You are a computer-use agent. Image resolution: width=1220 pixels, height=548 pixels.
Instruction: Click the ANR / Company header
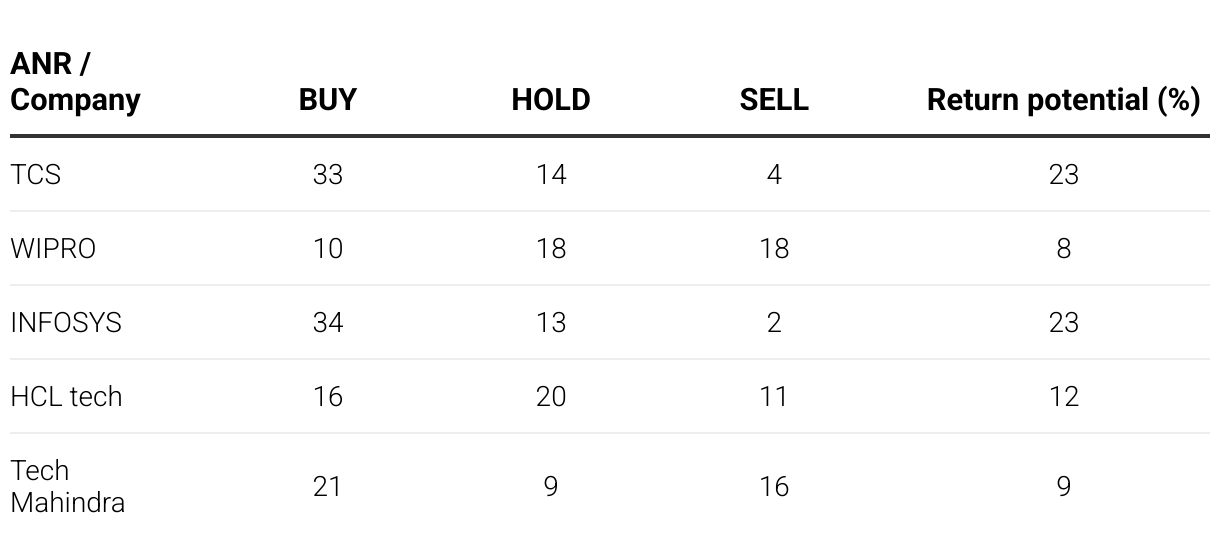tap(75, 83)
